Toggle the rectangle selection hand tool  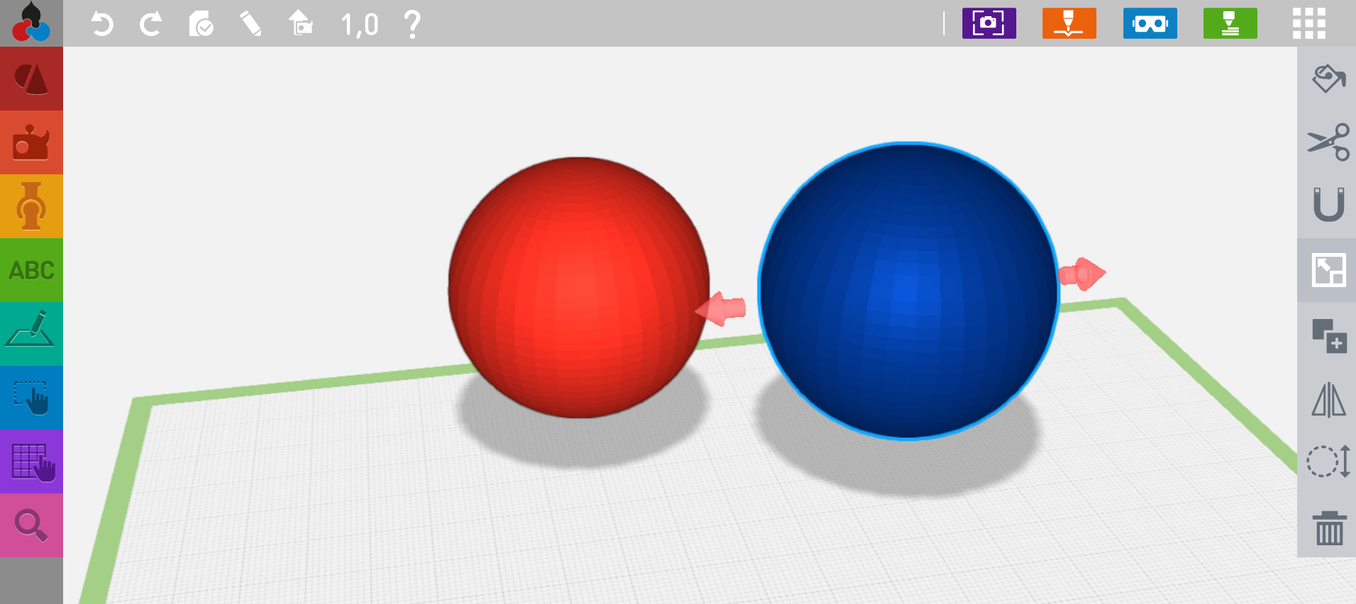click(x=31, y=398)
